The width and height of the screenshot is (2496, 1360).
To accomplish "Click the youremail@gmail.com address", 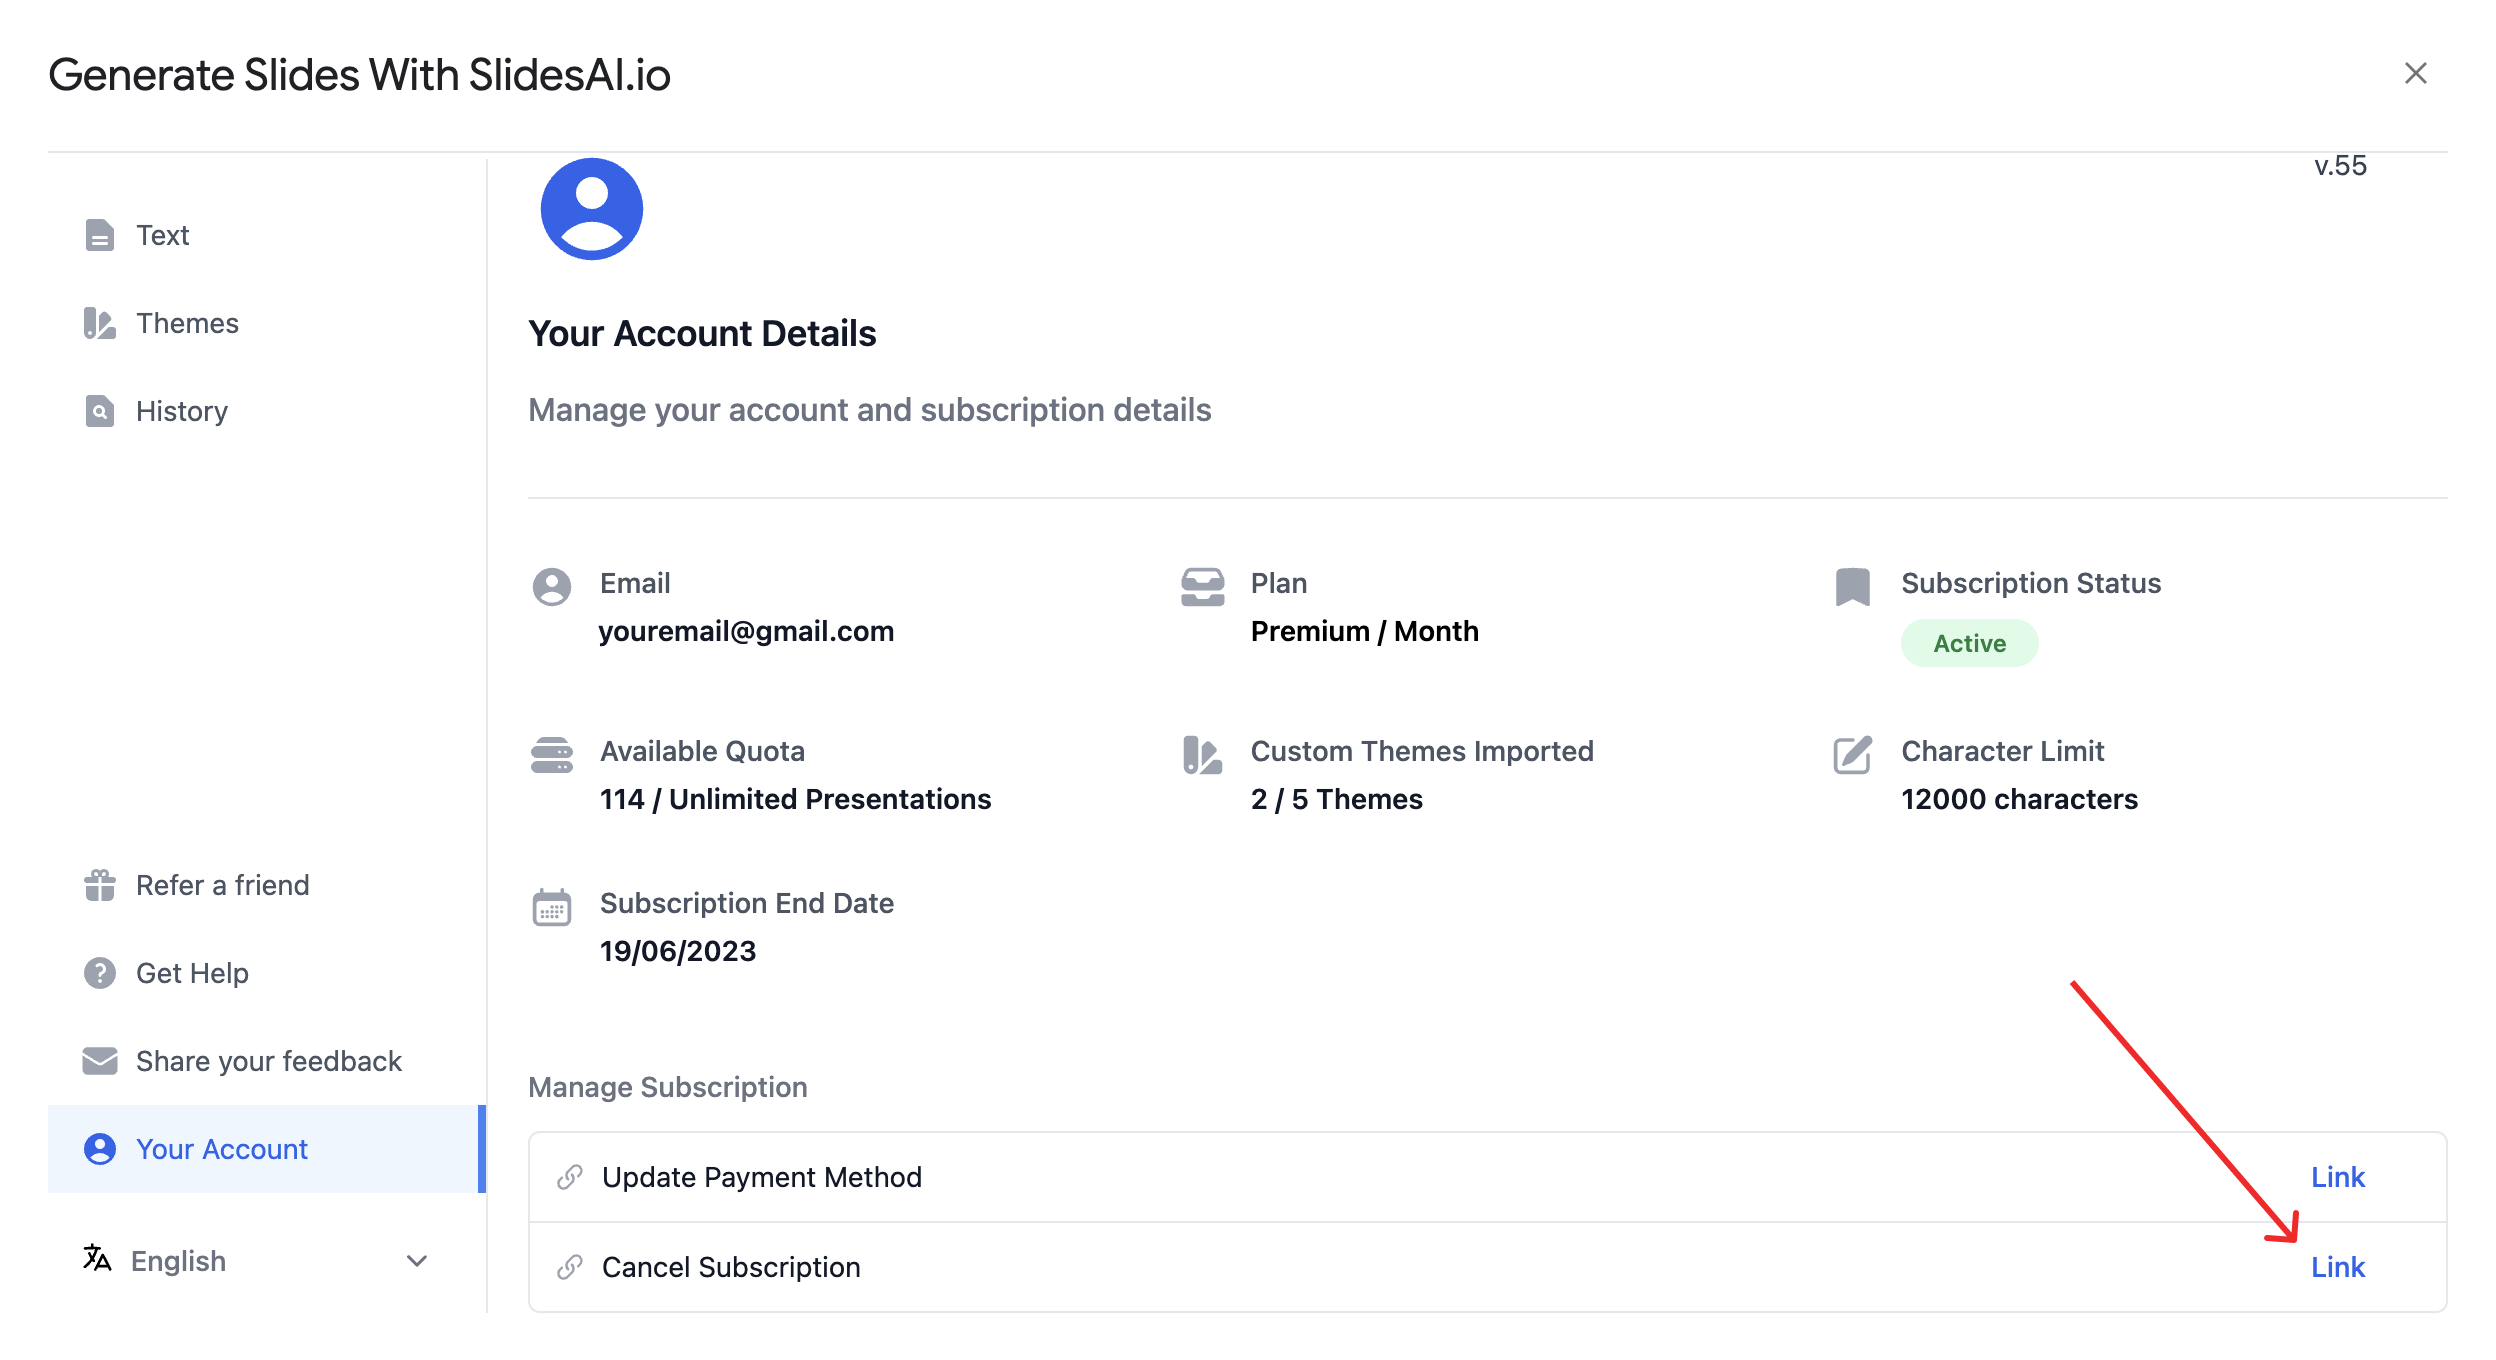I will tap(746, 631).
